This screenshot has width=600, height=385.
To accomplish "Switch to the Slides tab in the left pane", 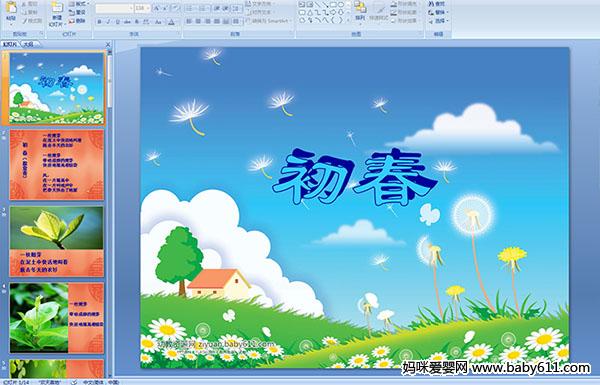I will tap(10, 44).
